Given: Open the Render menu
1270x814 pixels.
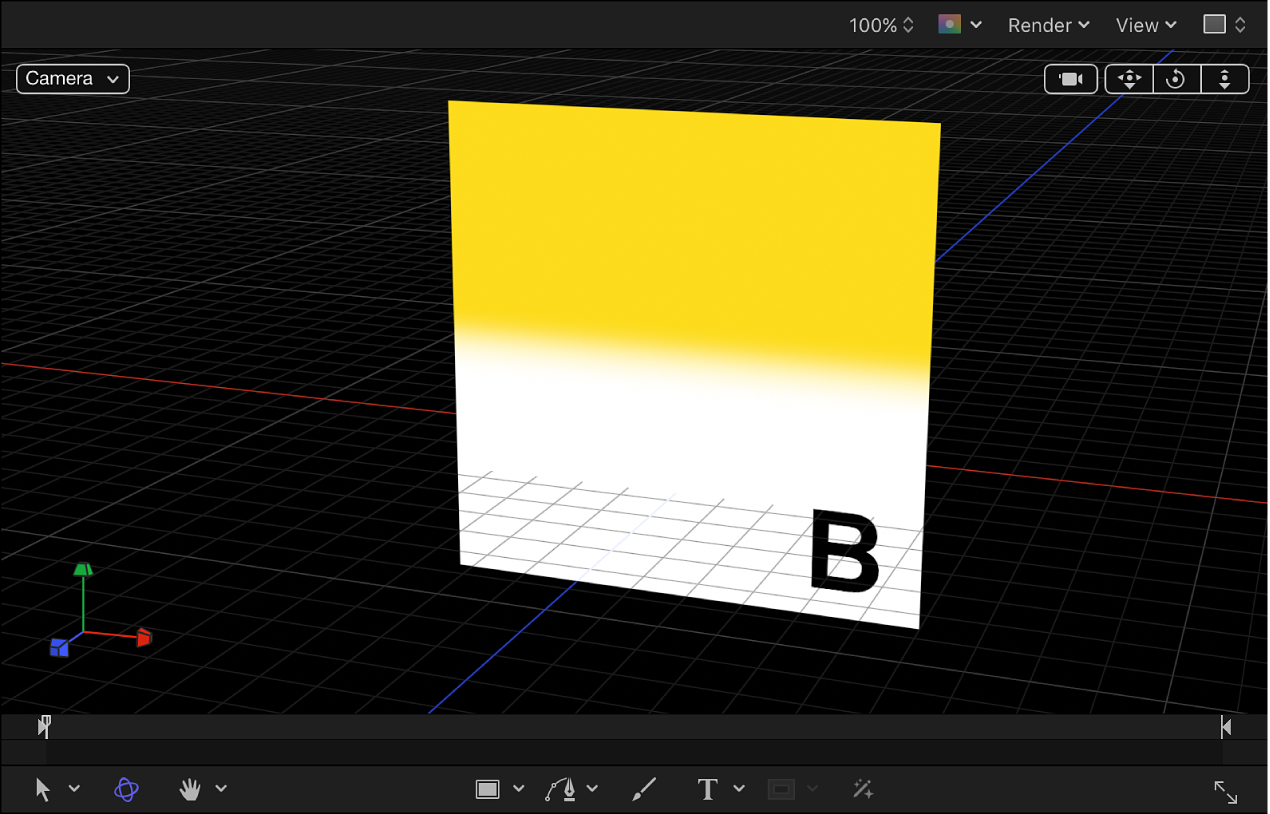Looking at the screenshot, I should click(x=1047, y=25).
